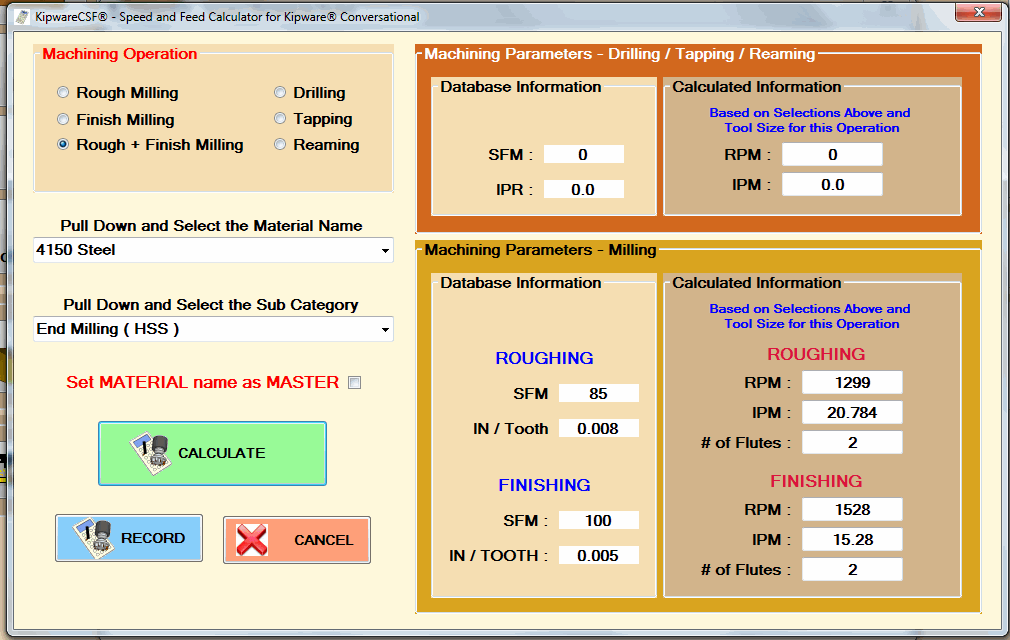Choose the Drilling operation radio button
1010x640 pixels.
click(x=280, y=92)
